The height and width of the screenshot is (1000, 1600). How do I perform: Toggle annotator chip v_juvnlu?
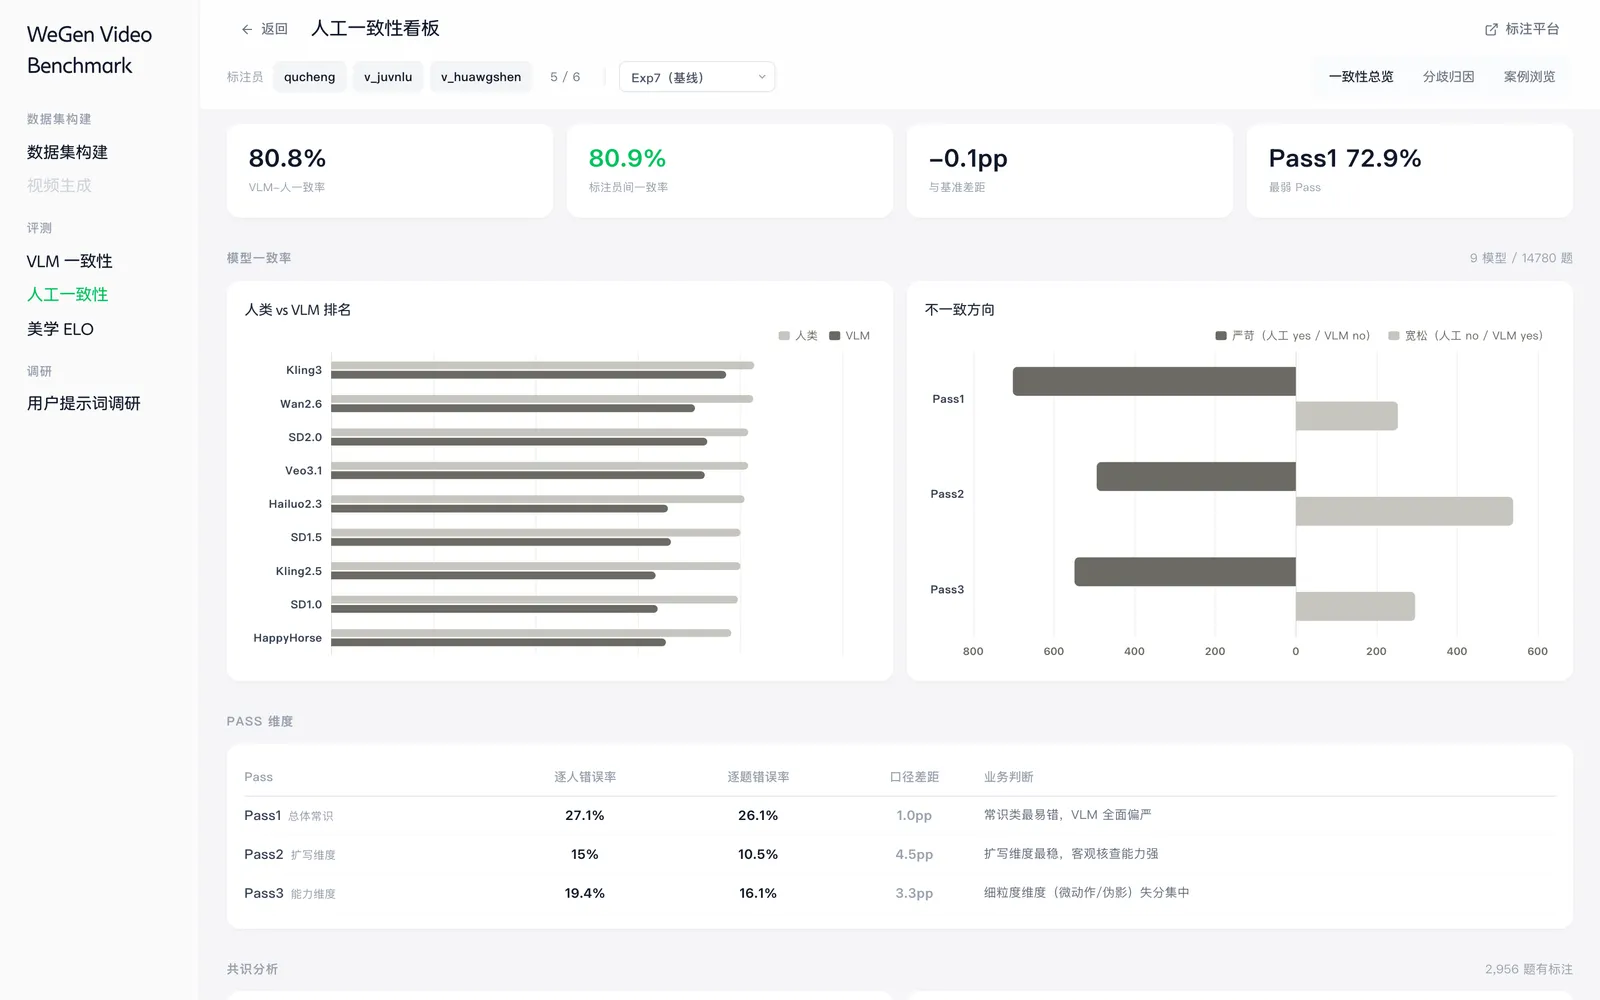click(388, 77)
